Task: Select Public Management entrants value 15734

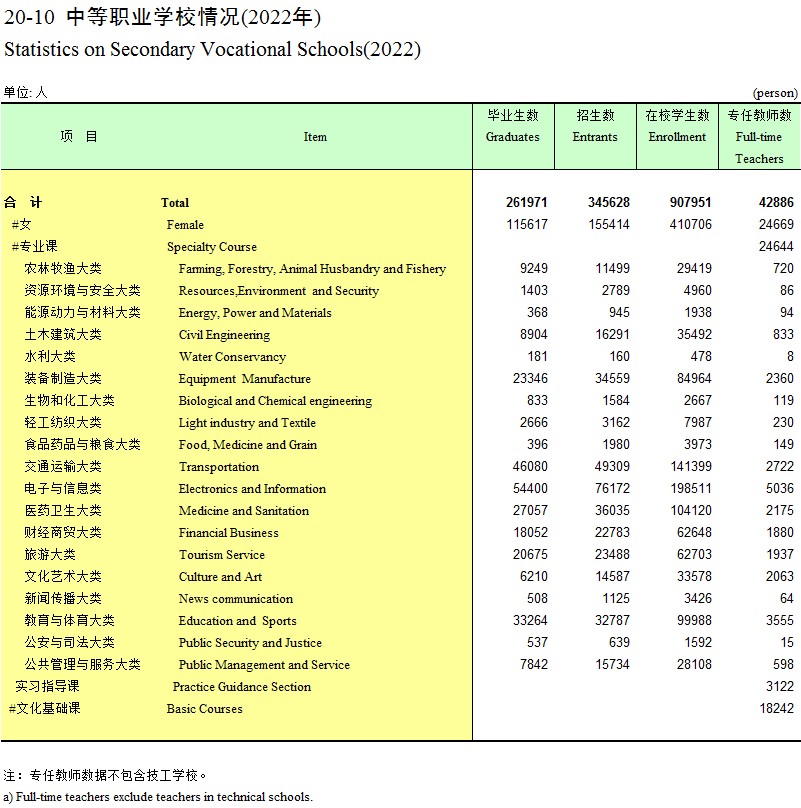Action: (x=612, y=664)
